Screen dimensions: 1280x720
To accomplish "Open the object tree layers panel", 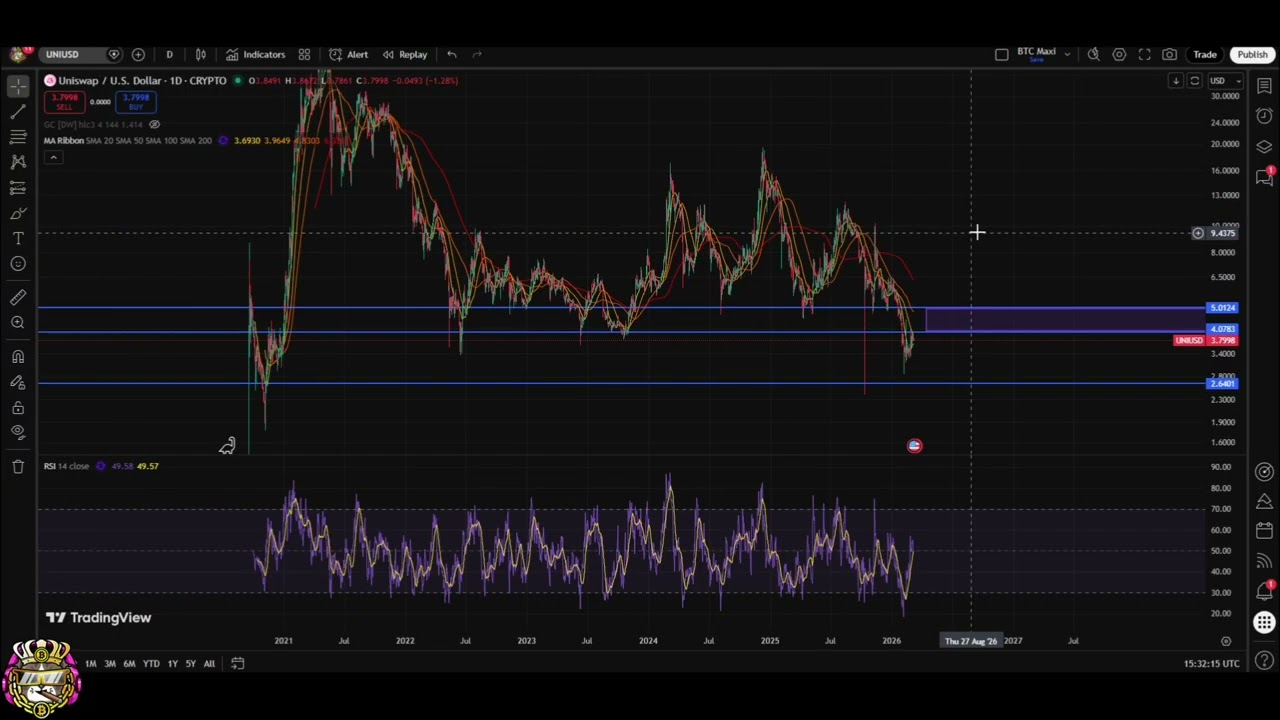I will [1264, 147].
